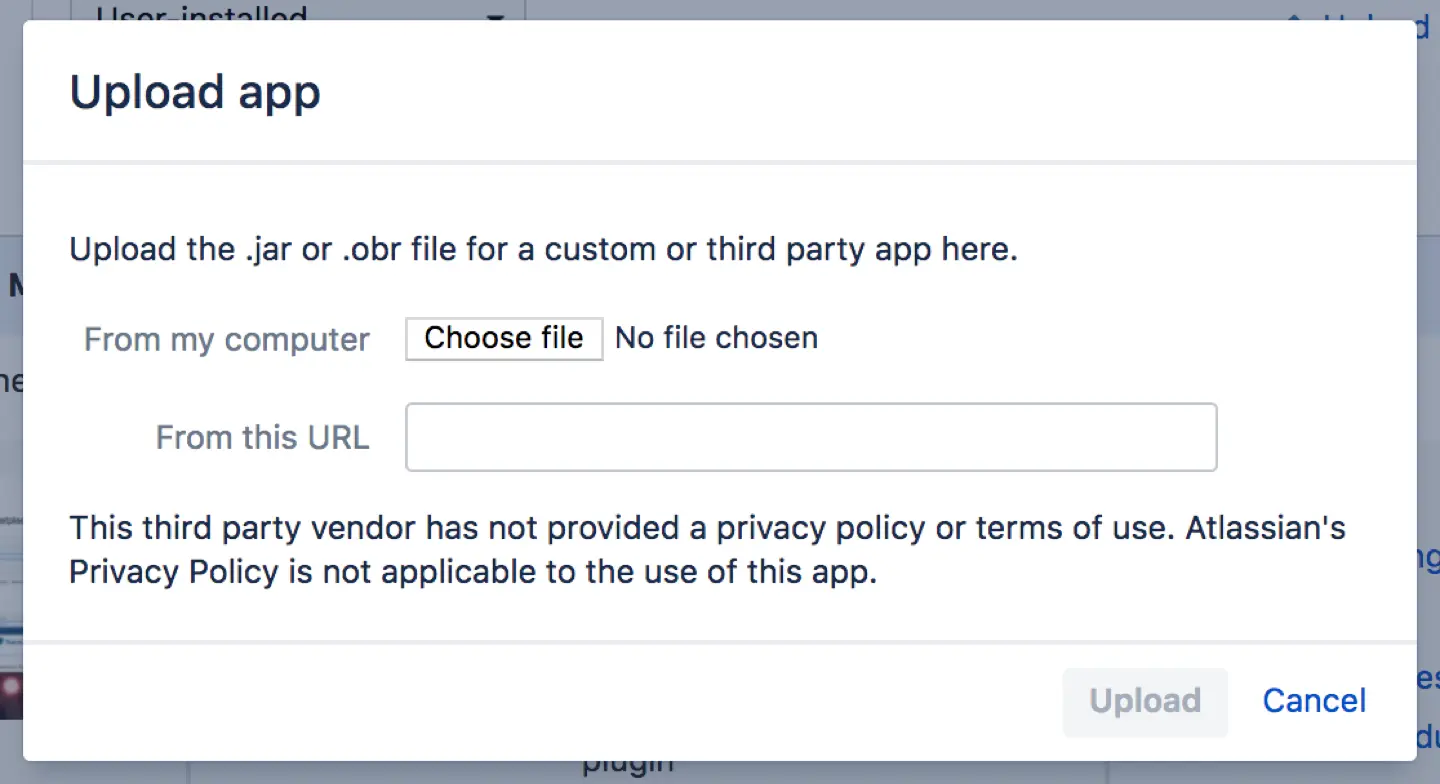The height and width of the screenshot is (784, 1440).
Task: Click the truncated blue link ending in es
Action: click(1430, 677)
